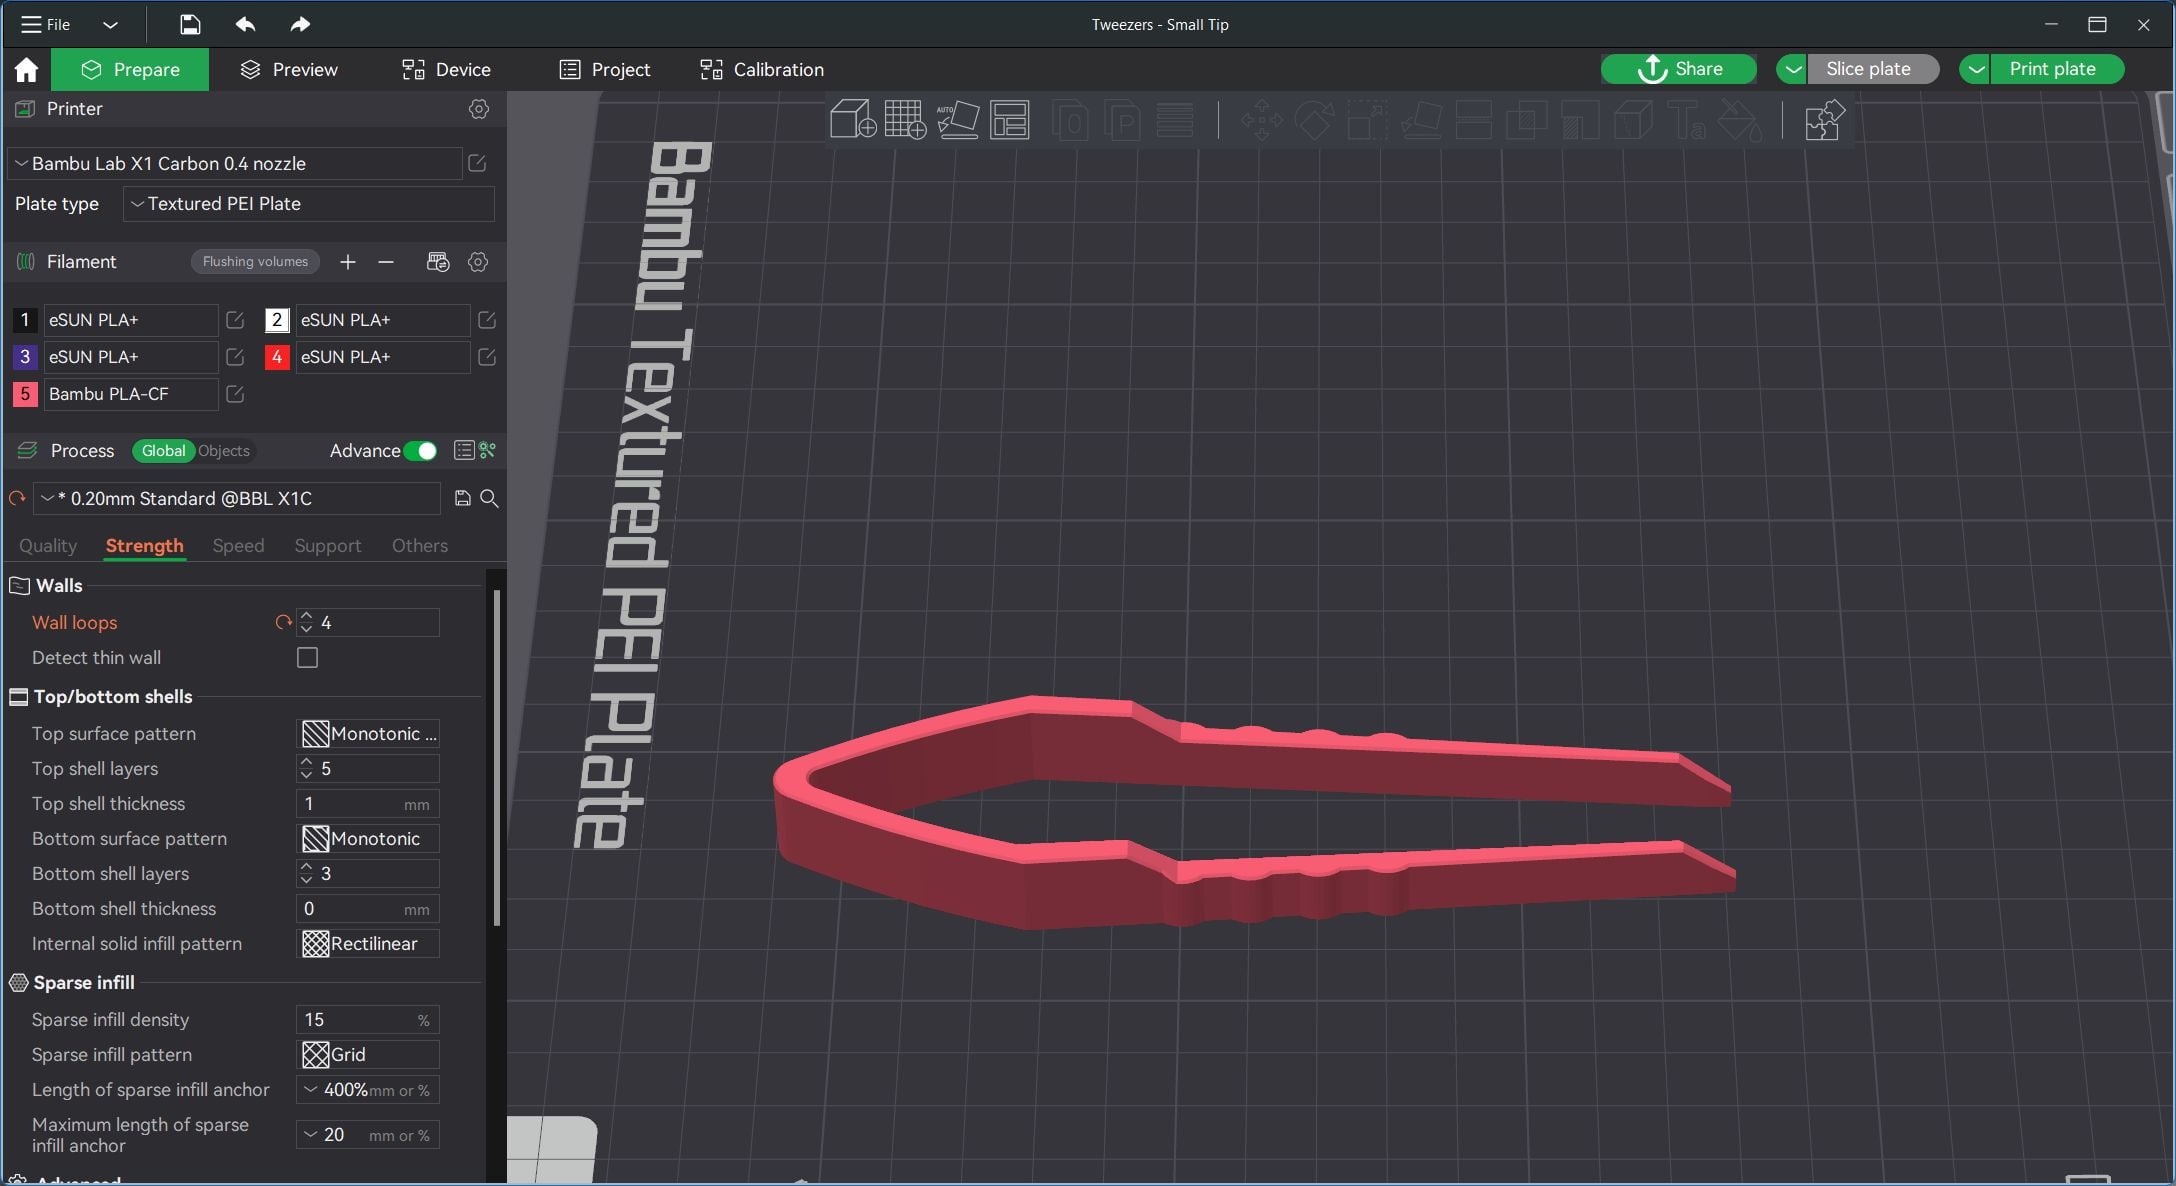
Task: Open Bottom surface pattern dropdown
Action: 368,839
